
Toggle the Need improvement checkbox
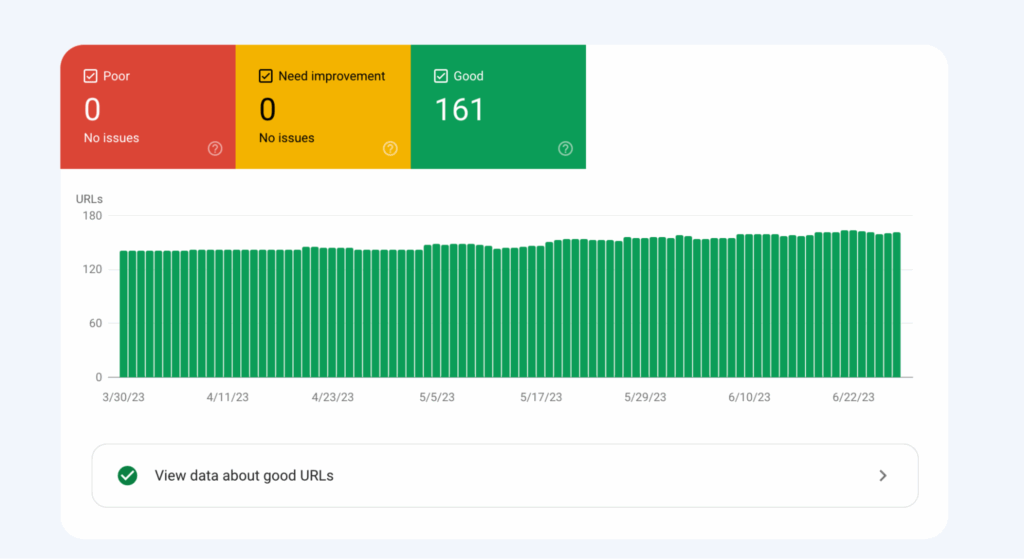point(266,76)
